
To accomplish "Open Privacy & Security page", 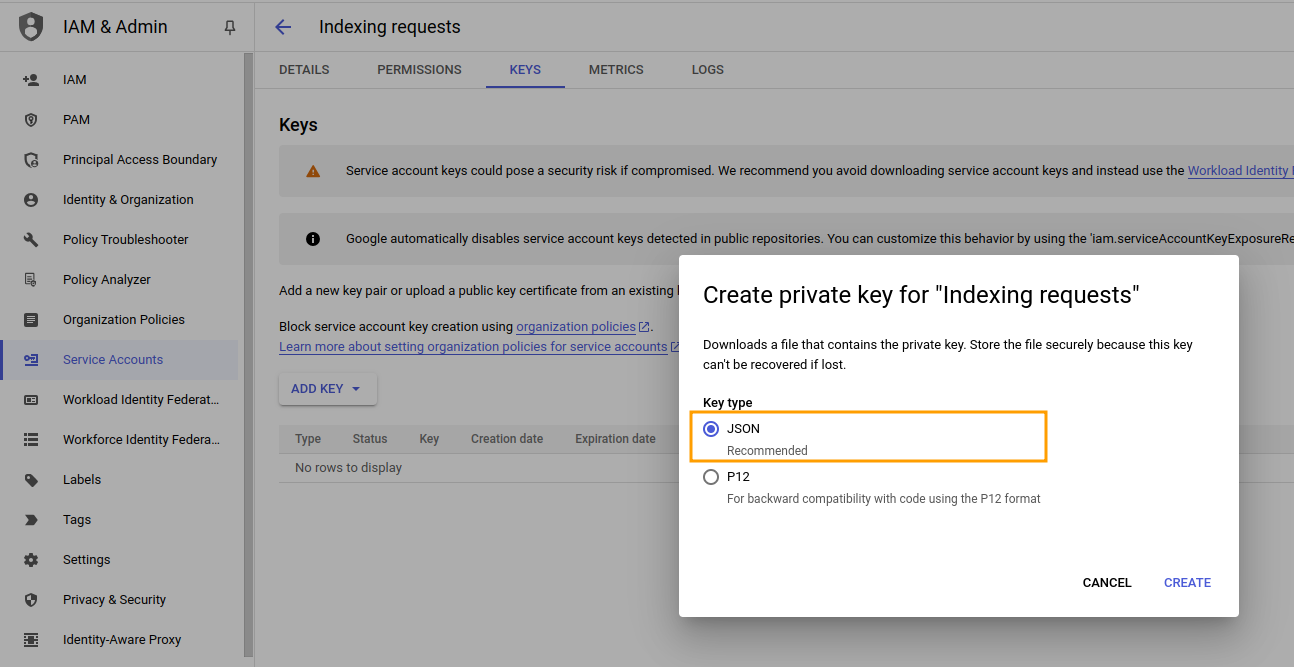I will [119, 599].
